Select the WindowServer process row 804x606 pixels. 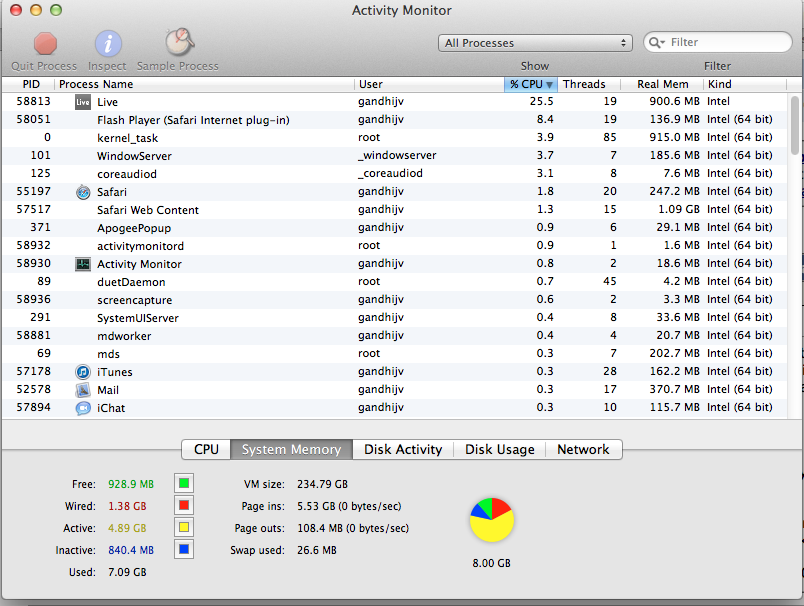[x=395, y=156]
